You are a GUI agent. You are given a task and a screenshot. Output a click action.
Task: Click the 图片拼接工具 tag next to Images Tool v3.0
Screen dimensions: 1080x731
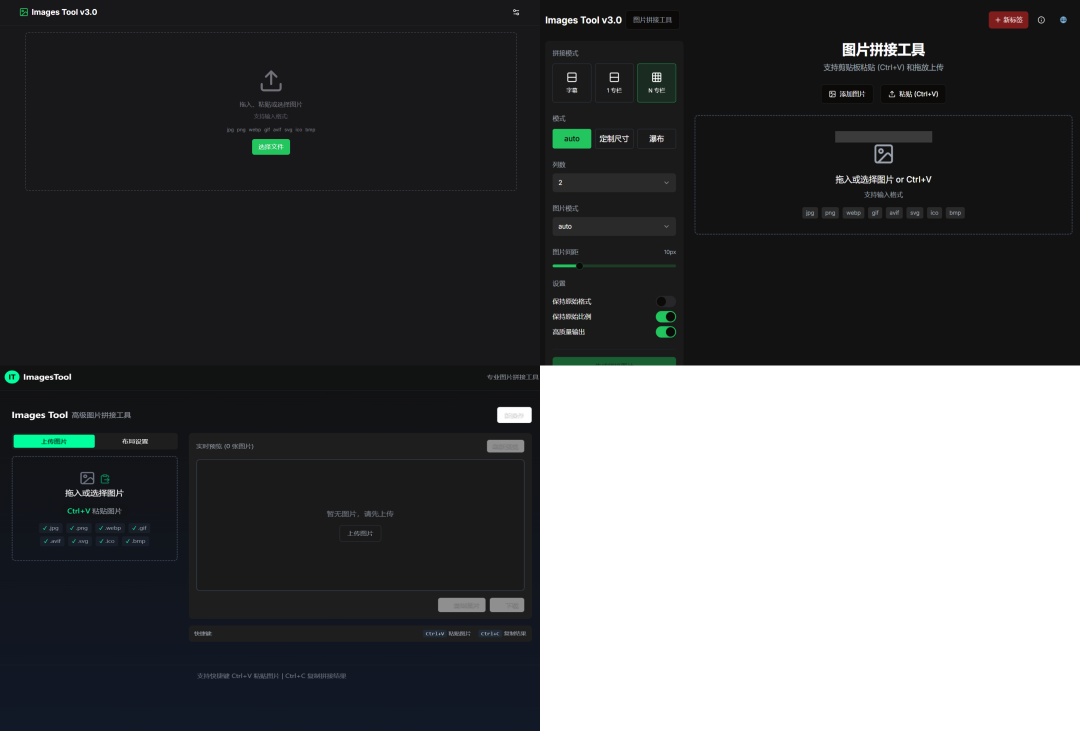coord(652,20)
